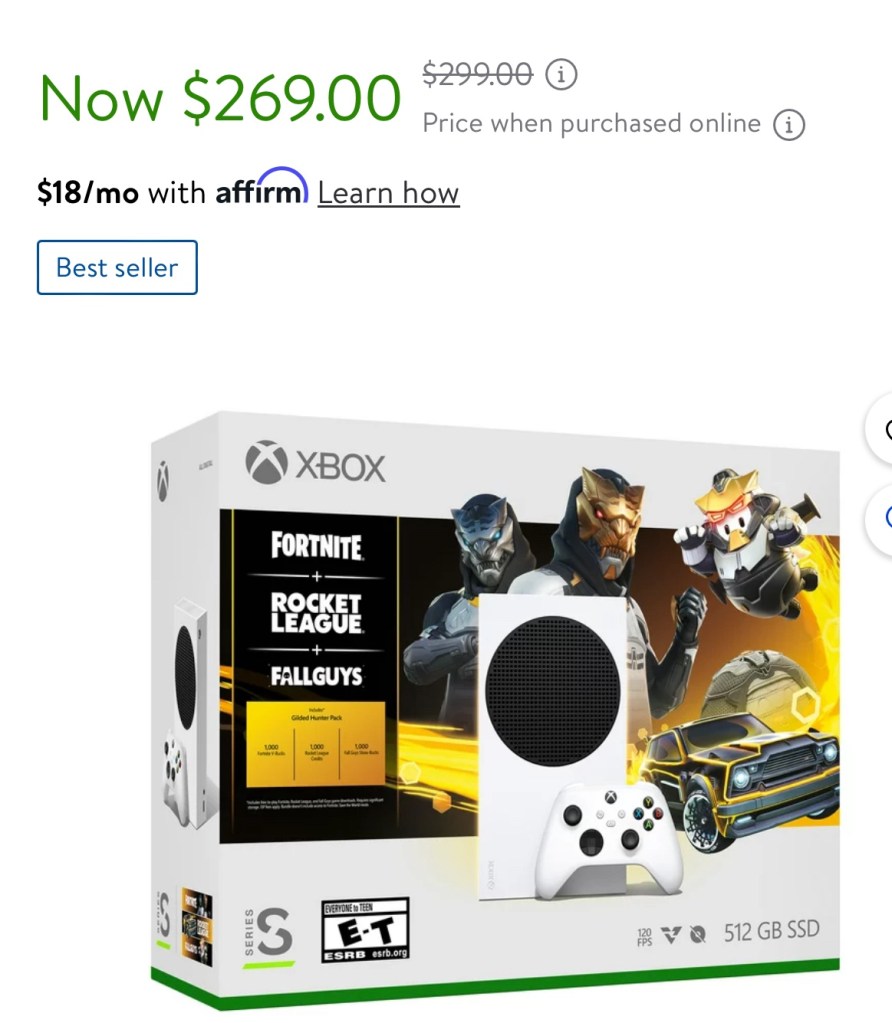Click the 512 GB SSD label
The height and width of the screenshot is (1023, 892).
pos(771,931)
